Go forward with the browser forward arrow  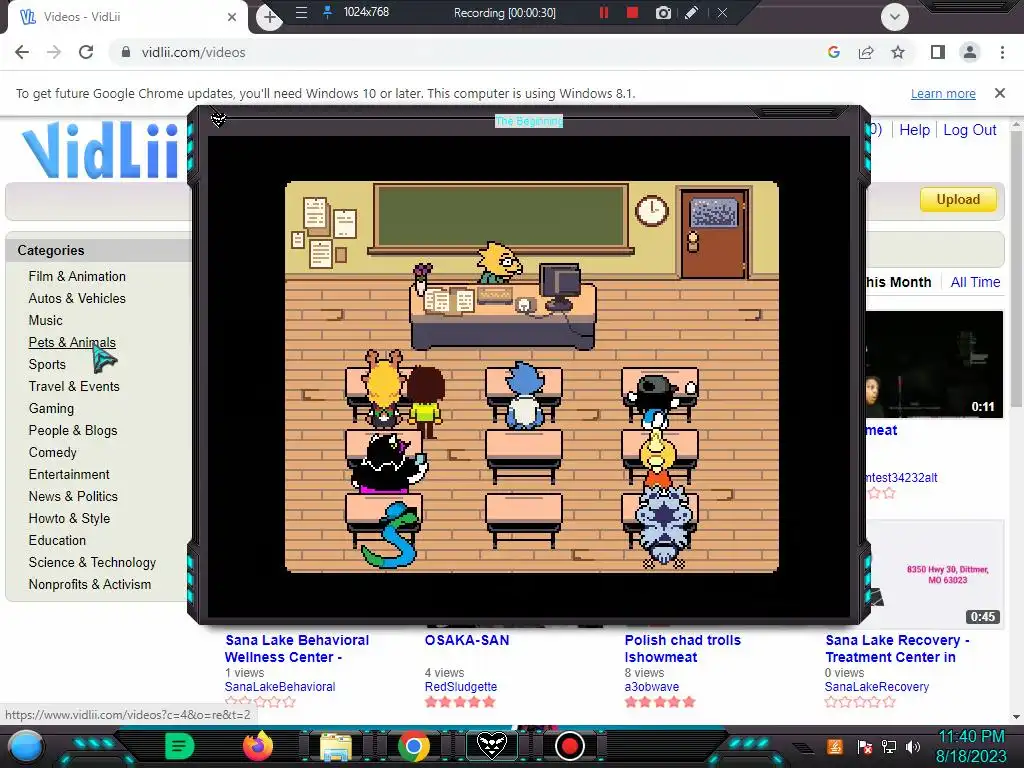point(54,52)
